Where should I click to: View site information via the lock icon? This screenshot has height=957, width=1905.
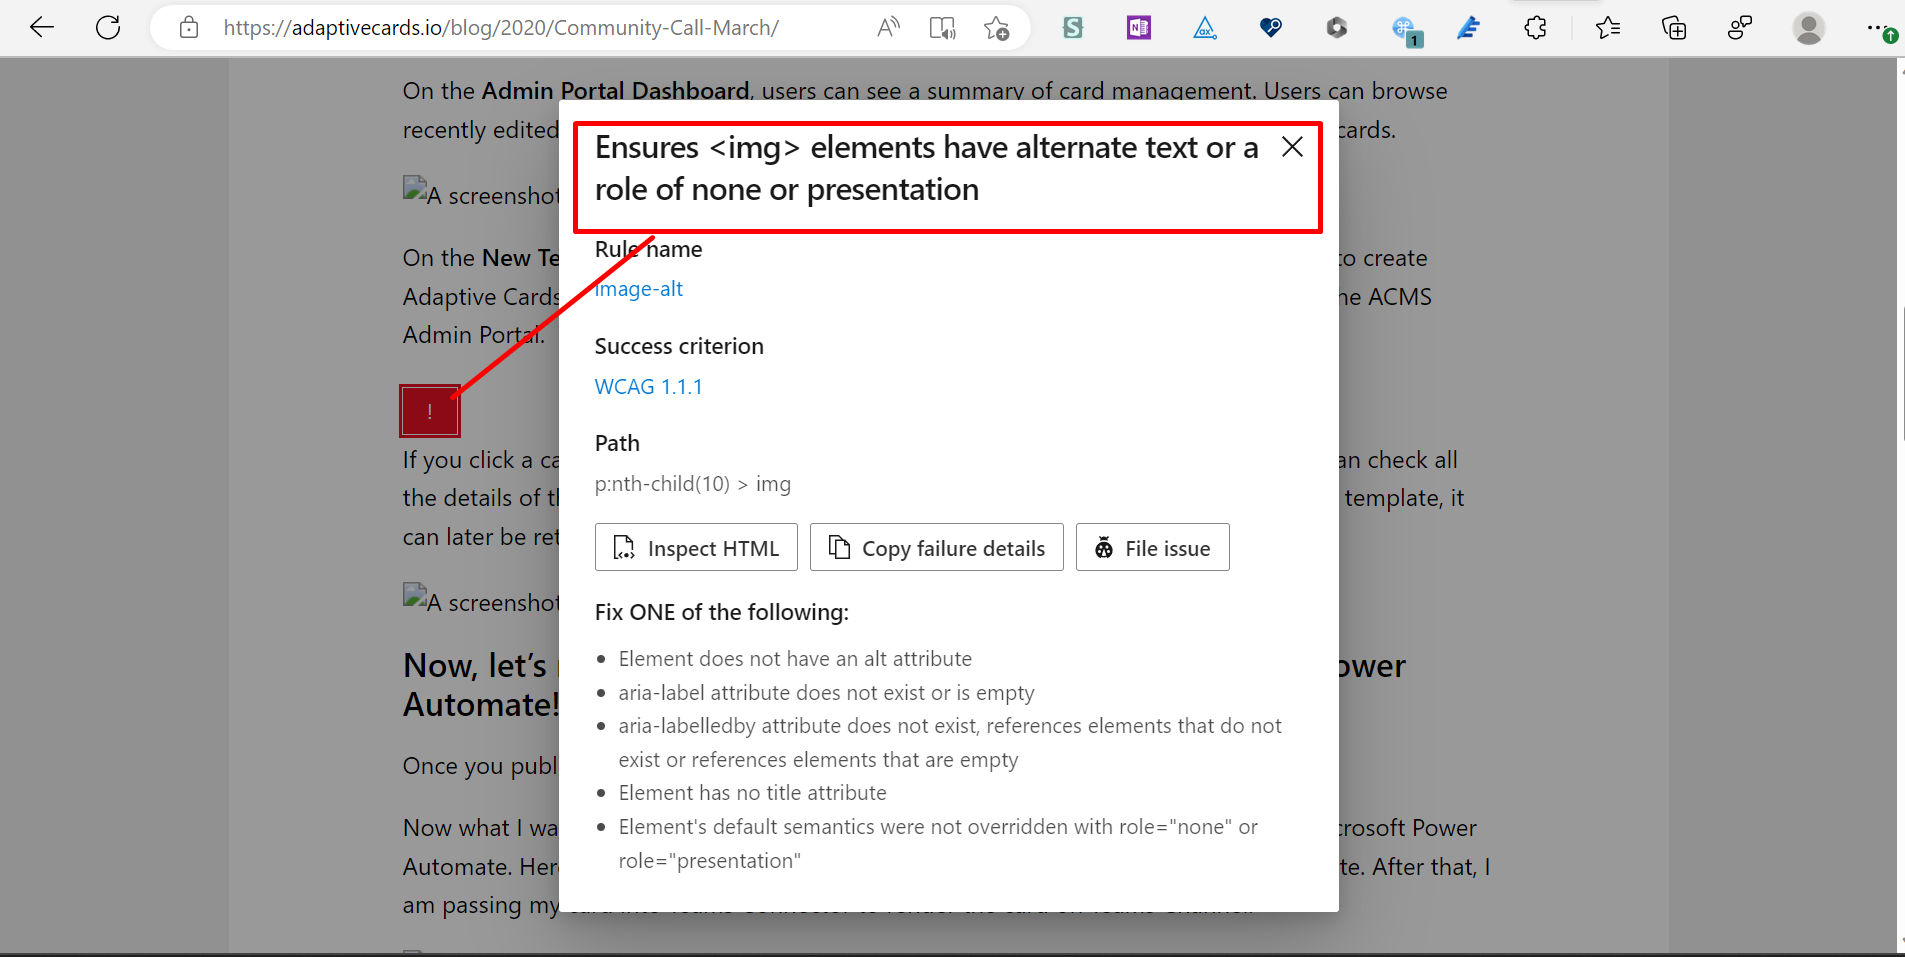click(x=188, y=27)
